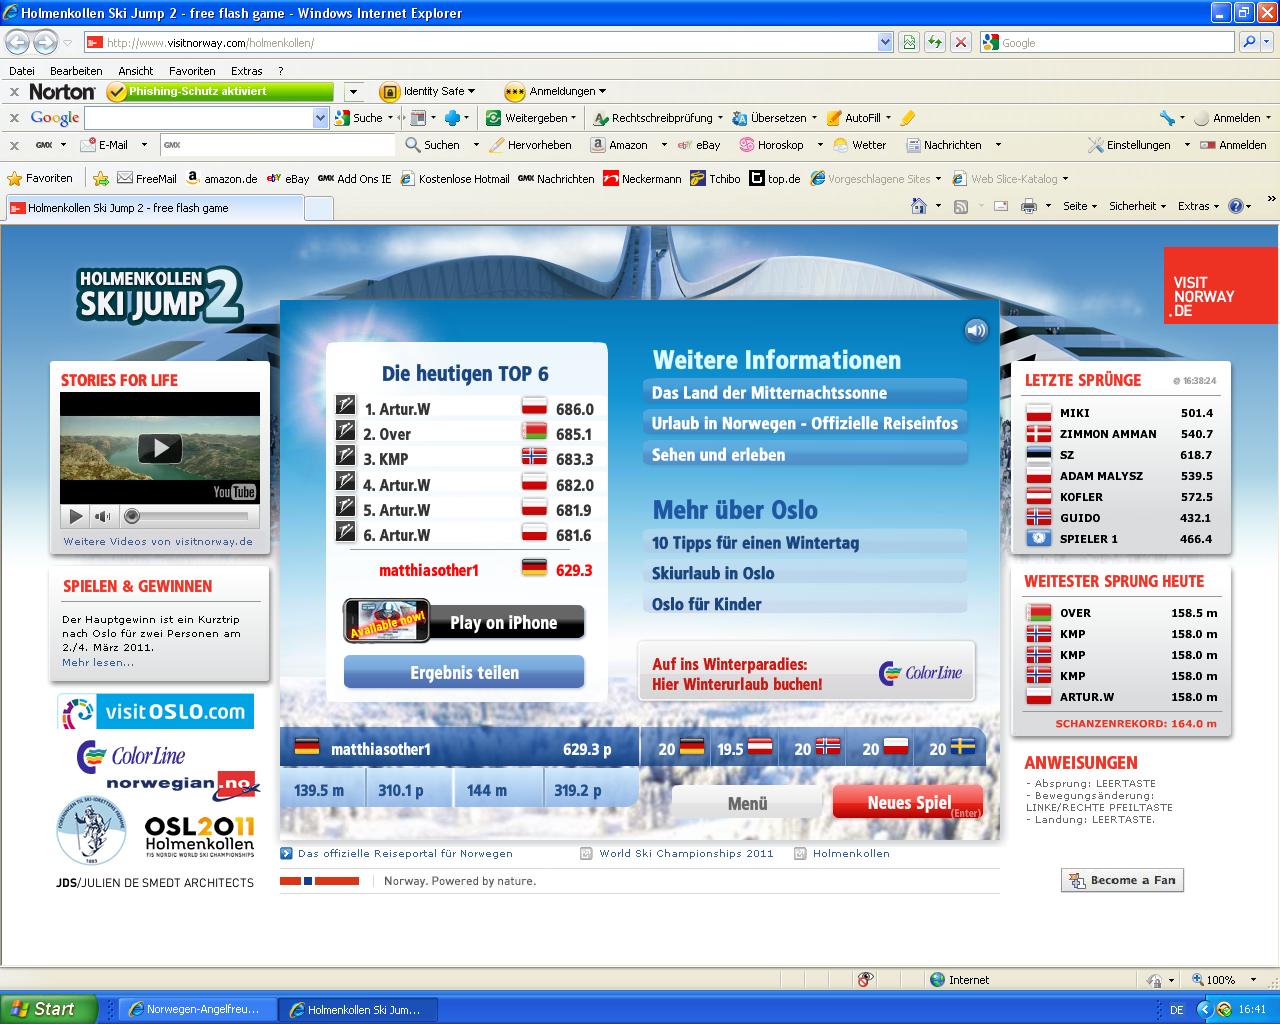Click the IE Home icon
This screenshot has width=1280, height=1024.
pyautogui.click(x=919, y=206)
